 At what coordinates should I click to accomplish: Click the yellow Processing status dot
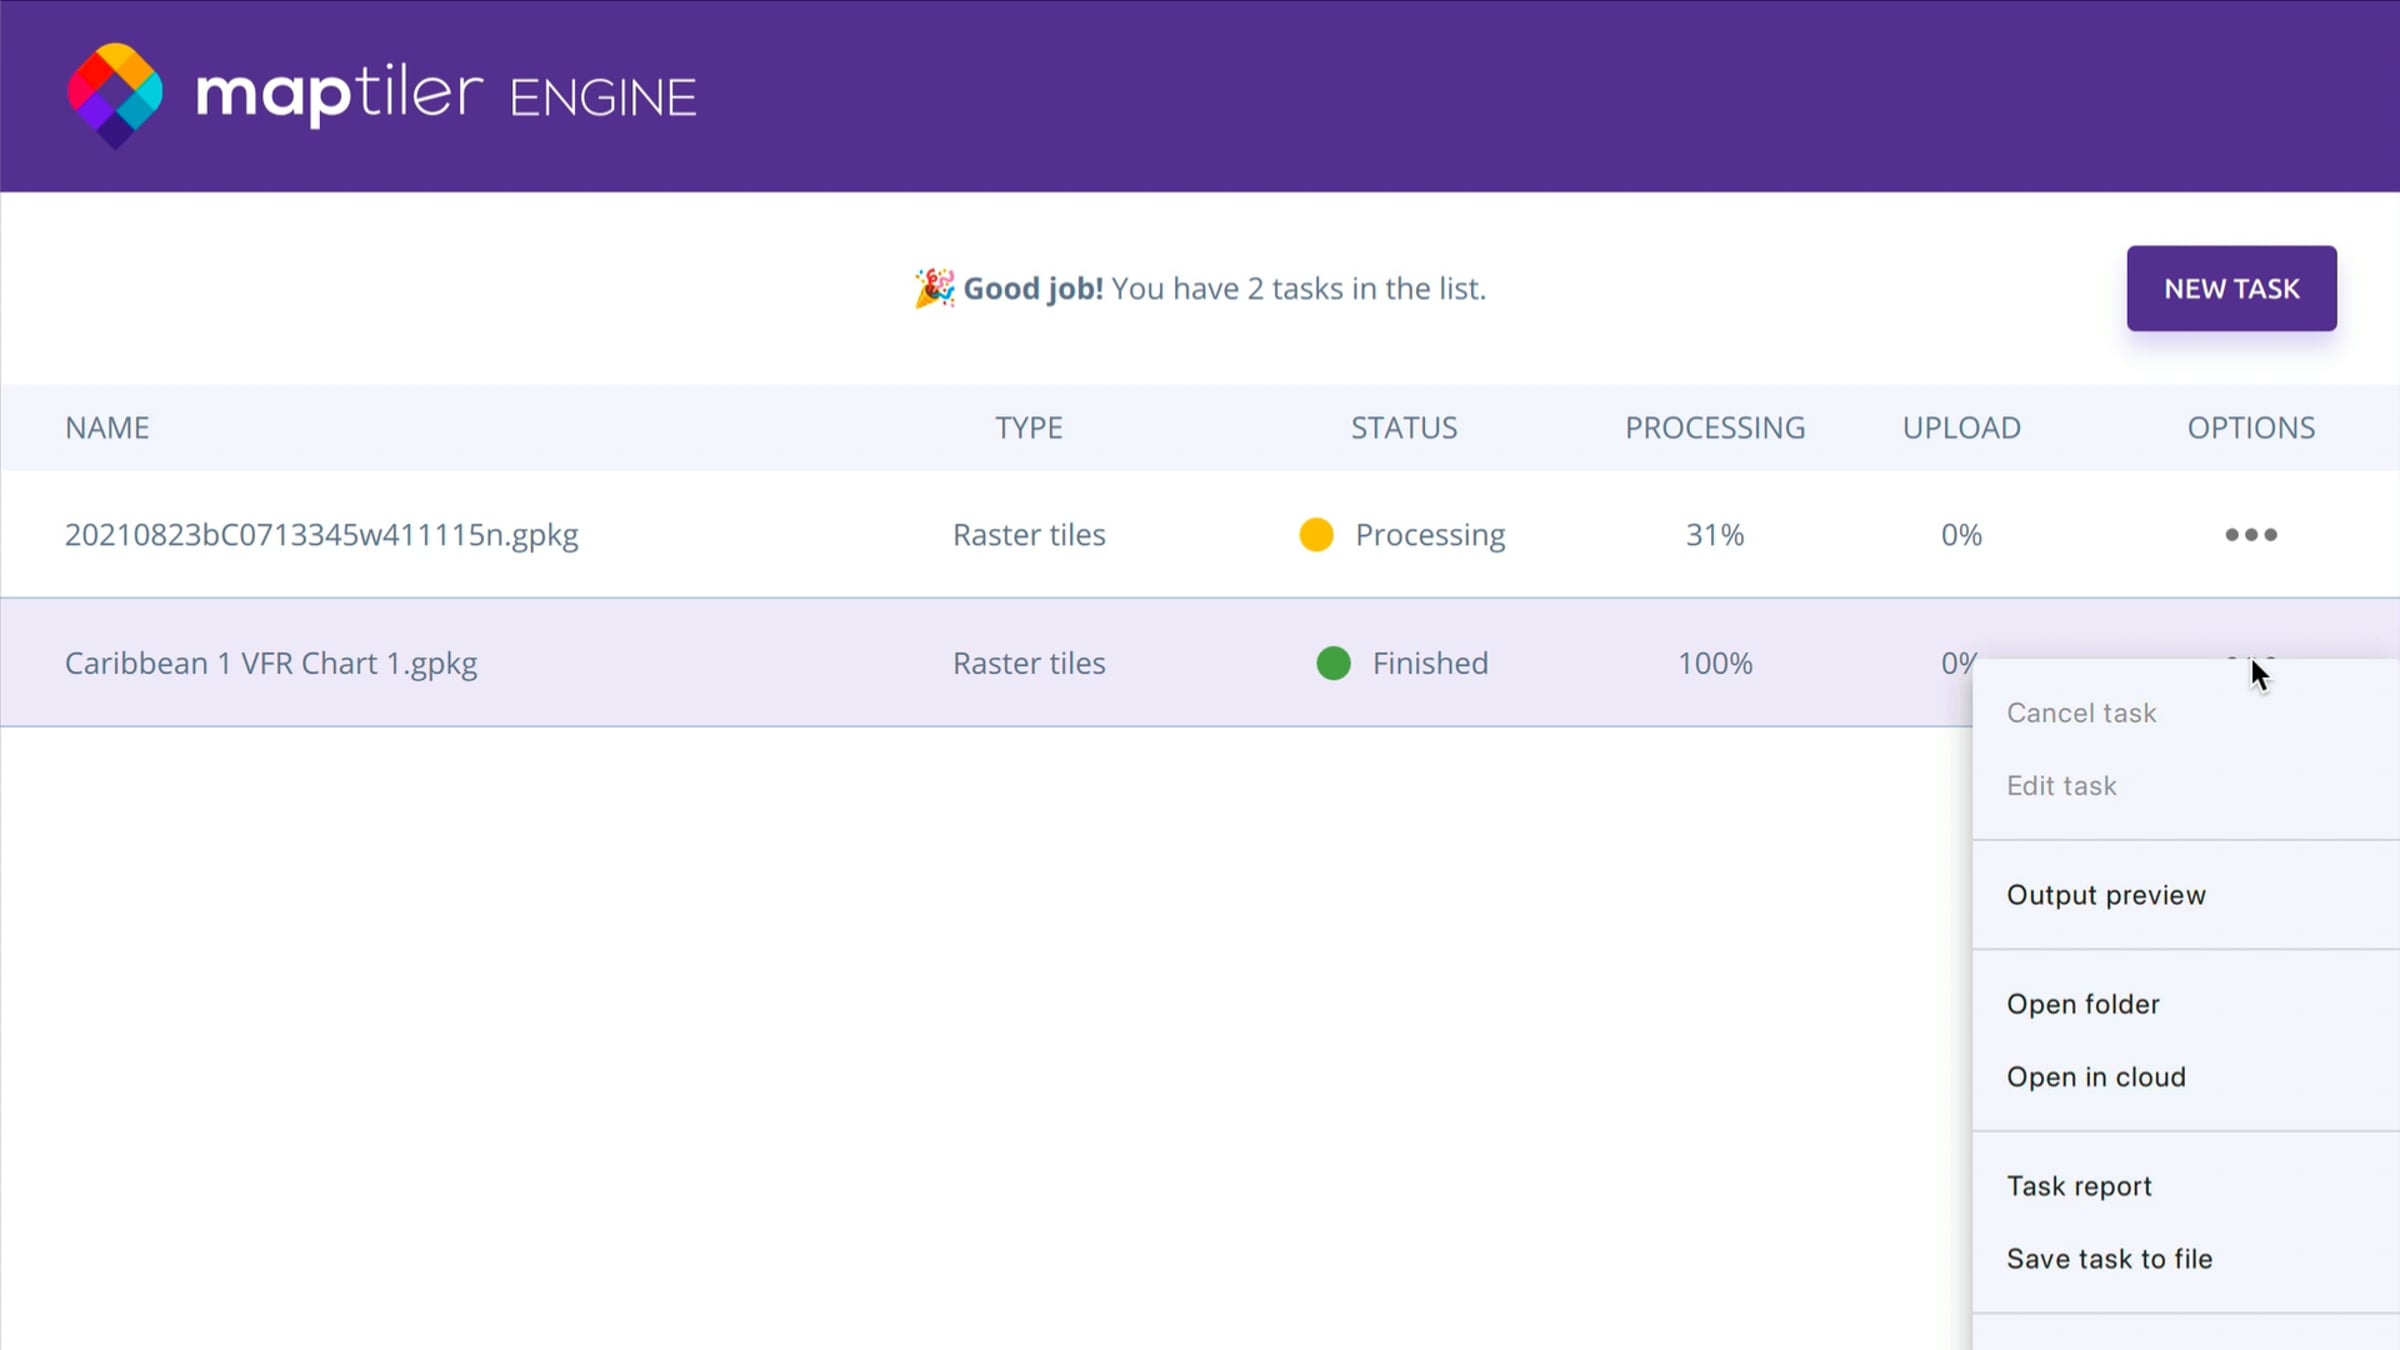[x=1316, y=535]
